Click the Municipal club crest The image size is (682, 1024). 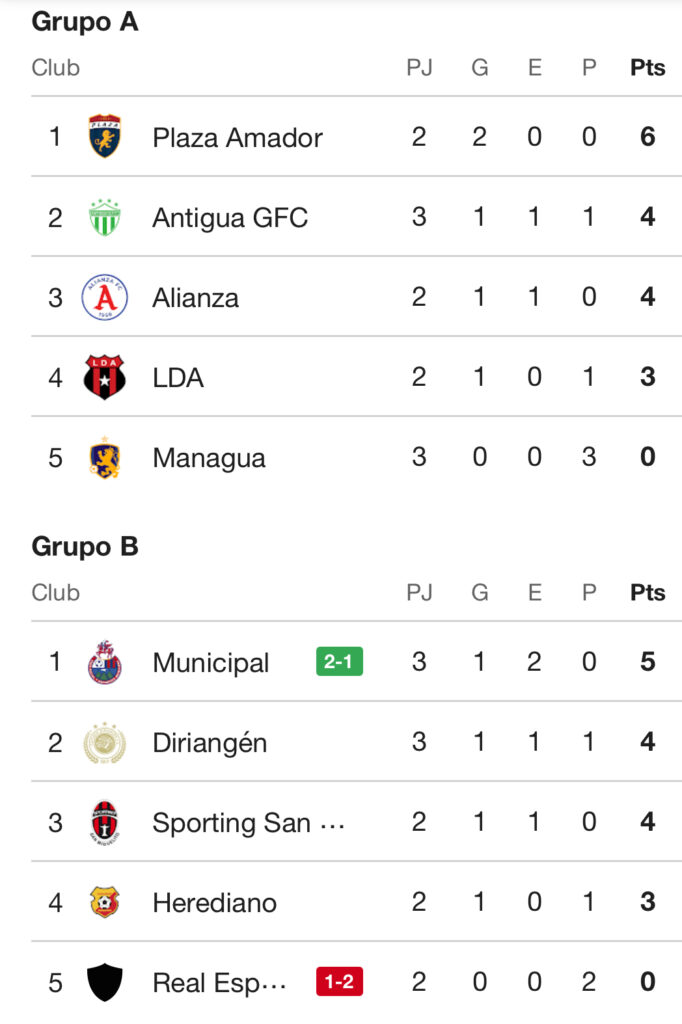pos(104,662)
